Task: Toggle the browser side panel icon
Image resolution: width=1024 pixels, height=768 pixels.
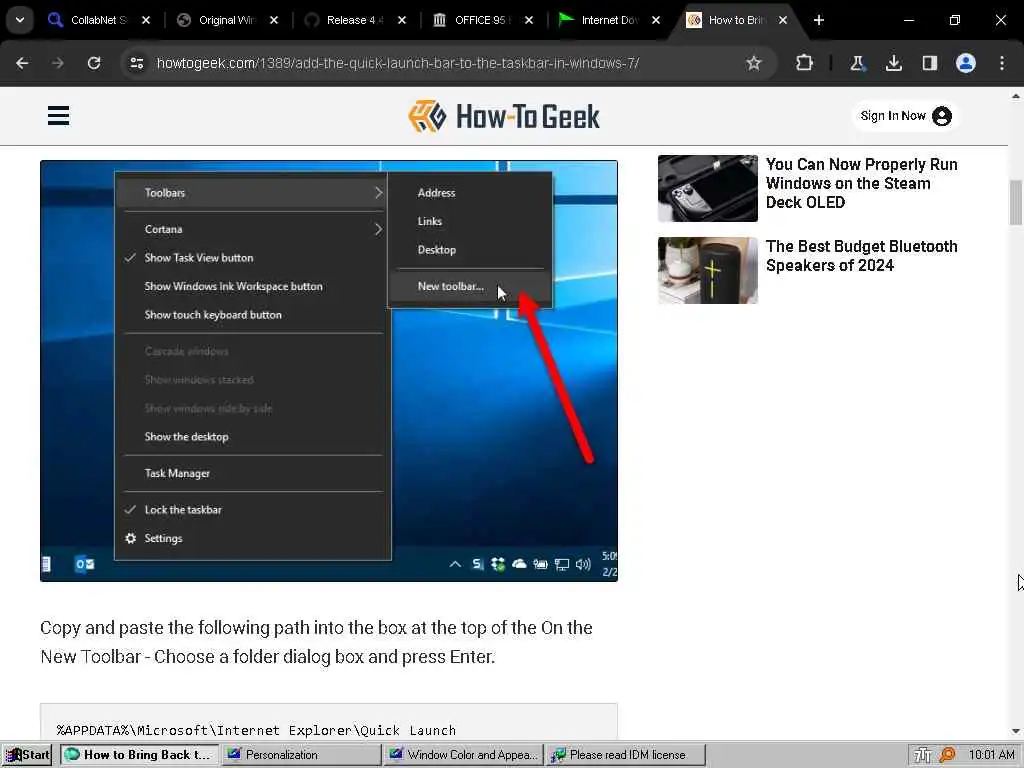Action: (929, 63)
